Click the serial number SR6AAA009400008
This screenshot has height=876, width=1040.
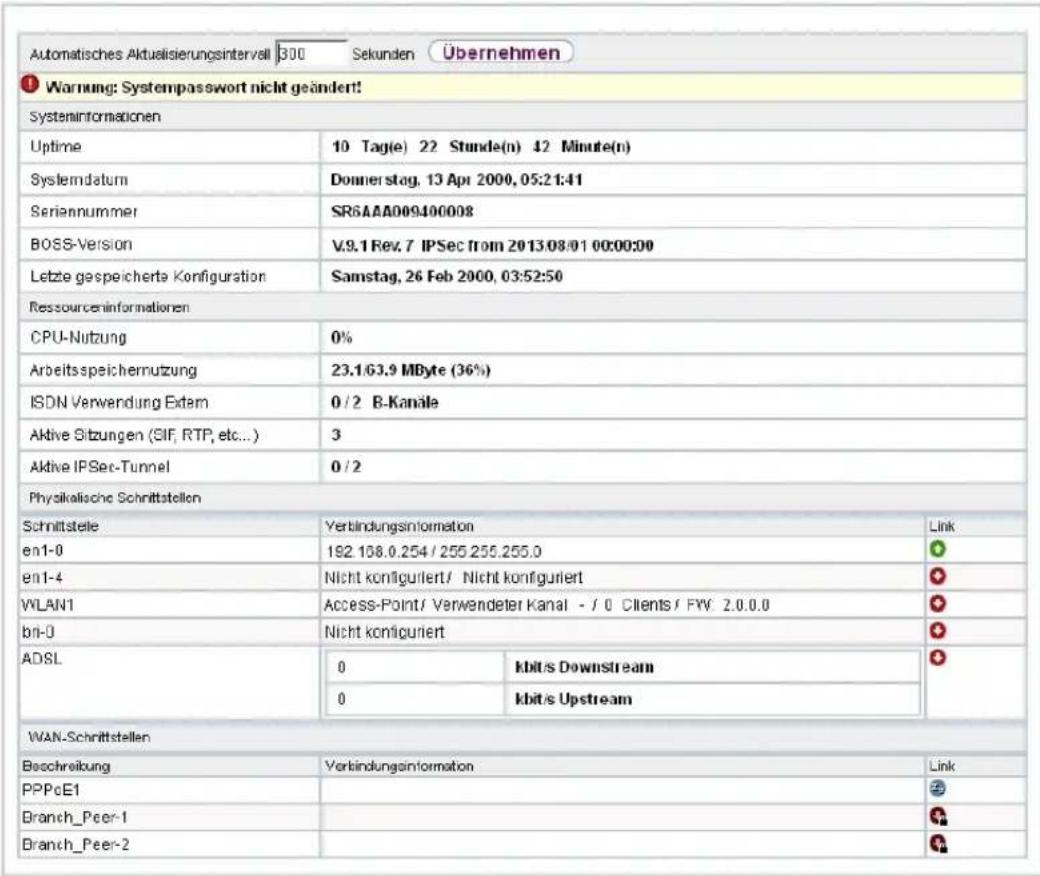(x=402, y=212)
